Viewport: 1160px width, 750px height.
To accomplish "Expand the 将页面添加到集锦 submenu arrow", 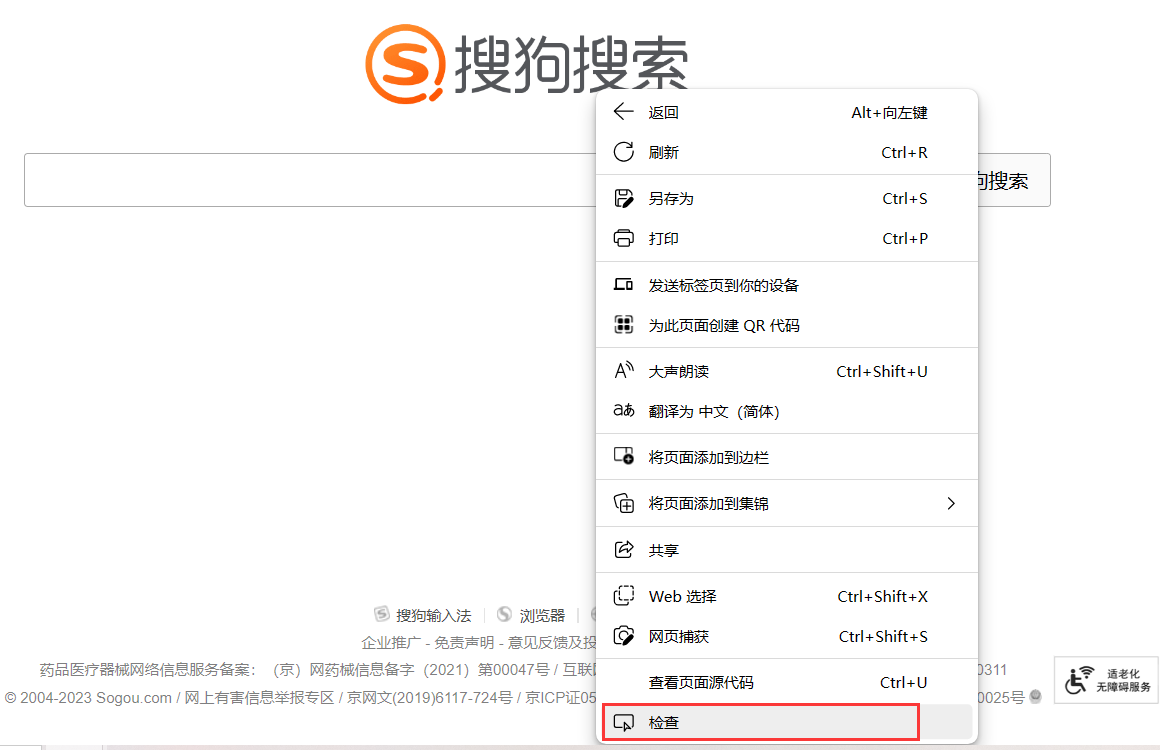I will 951,503.
